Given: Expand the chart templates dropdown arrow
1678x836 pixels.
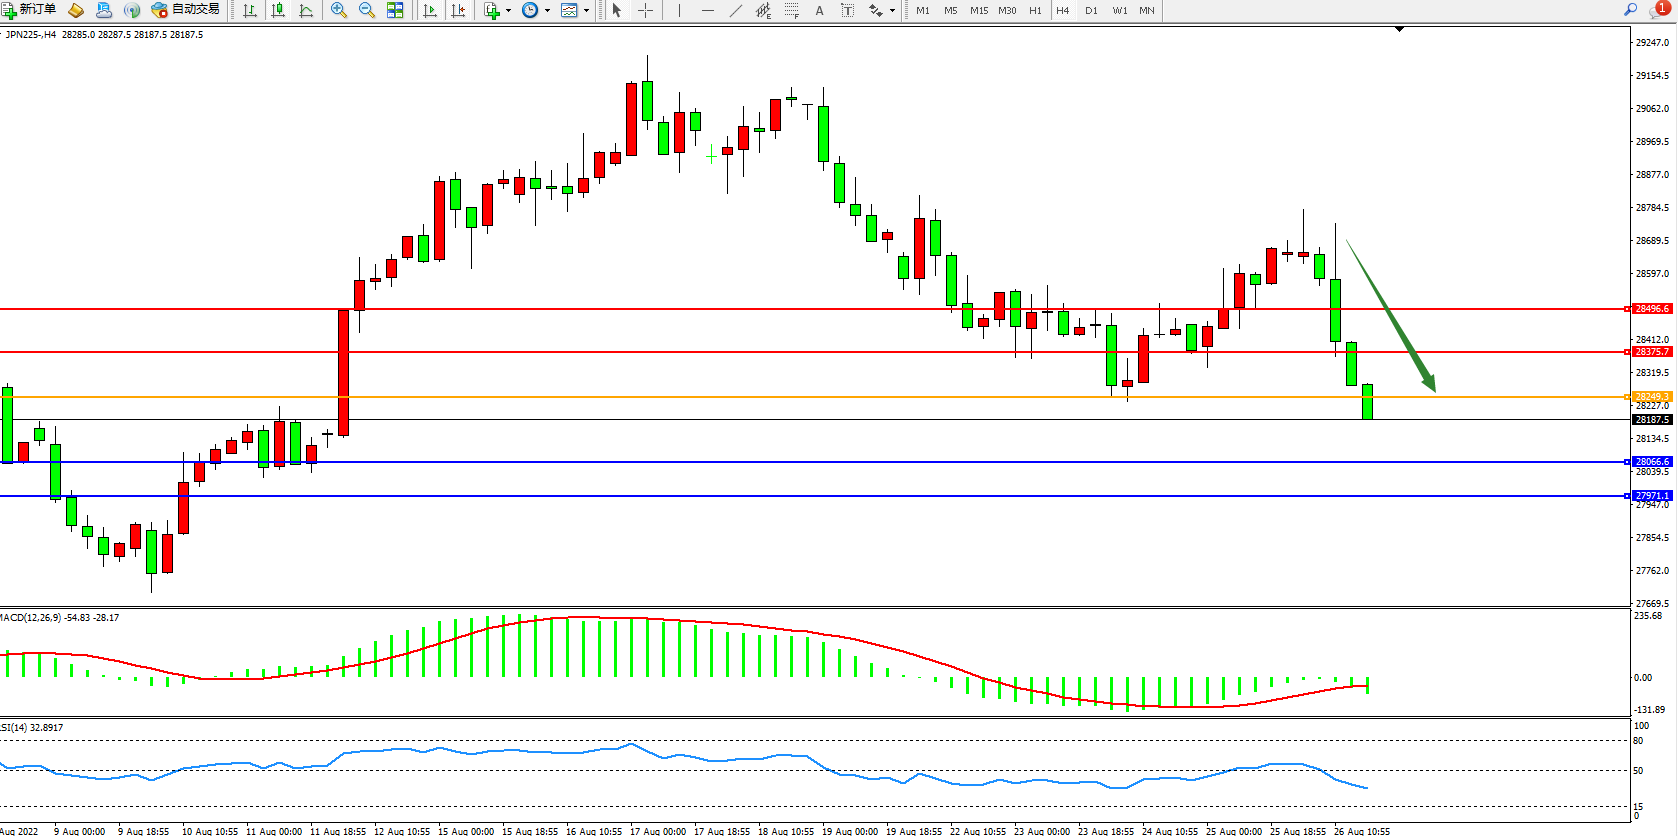Looking at the screenshot, I should click(x=586, y=11).
